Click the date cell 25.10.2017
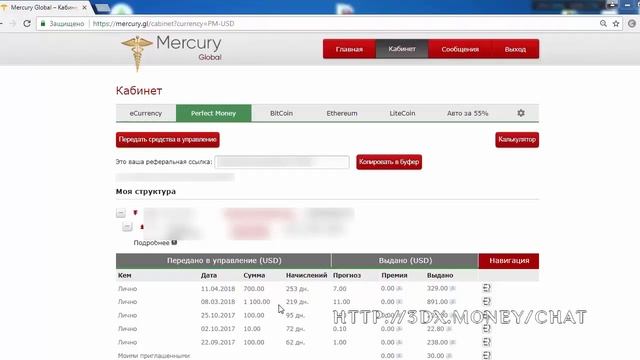This screenshot has width=640, height=360. (218, 316)
